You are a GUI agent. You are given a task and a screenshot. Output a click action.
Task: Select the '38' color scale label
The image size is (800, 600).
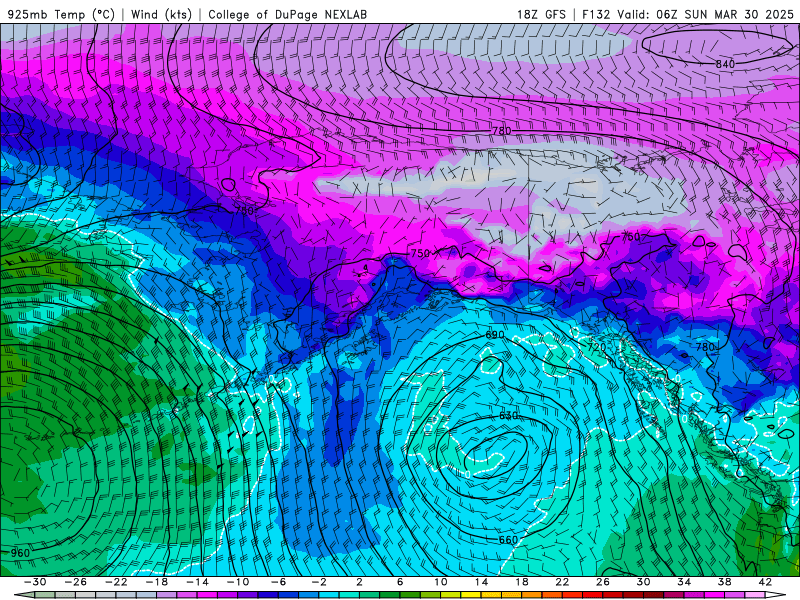pyautogui.click(x=724, y=582)
